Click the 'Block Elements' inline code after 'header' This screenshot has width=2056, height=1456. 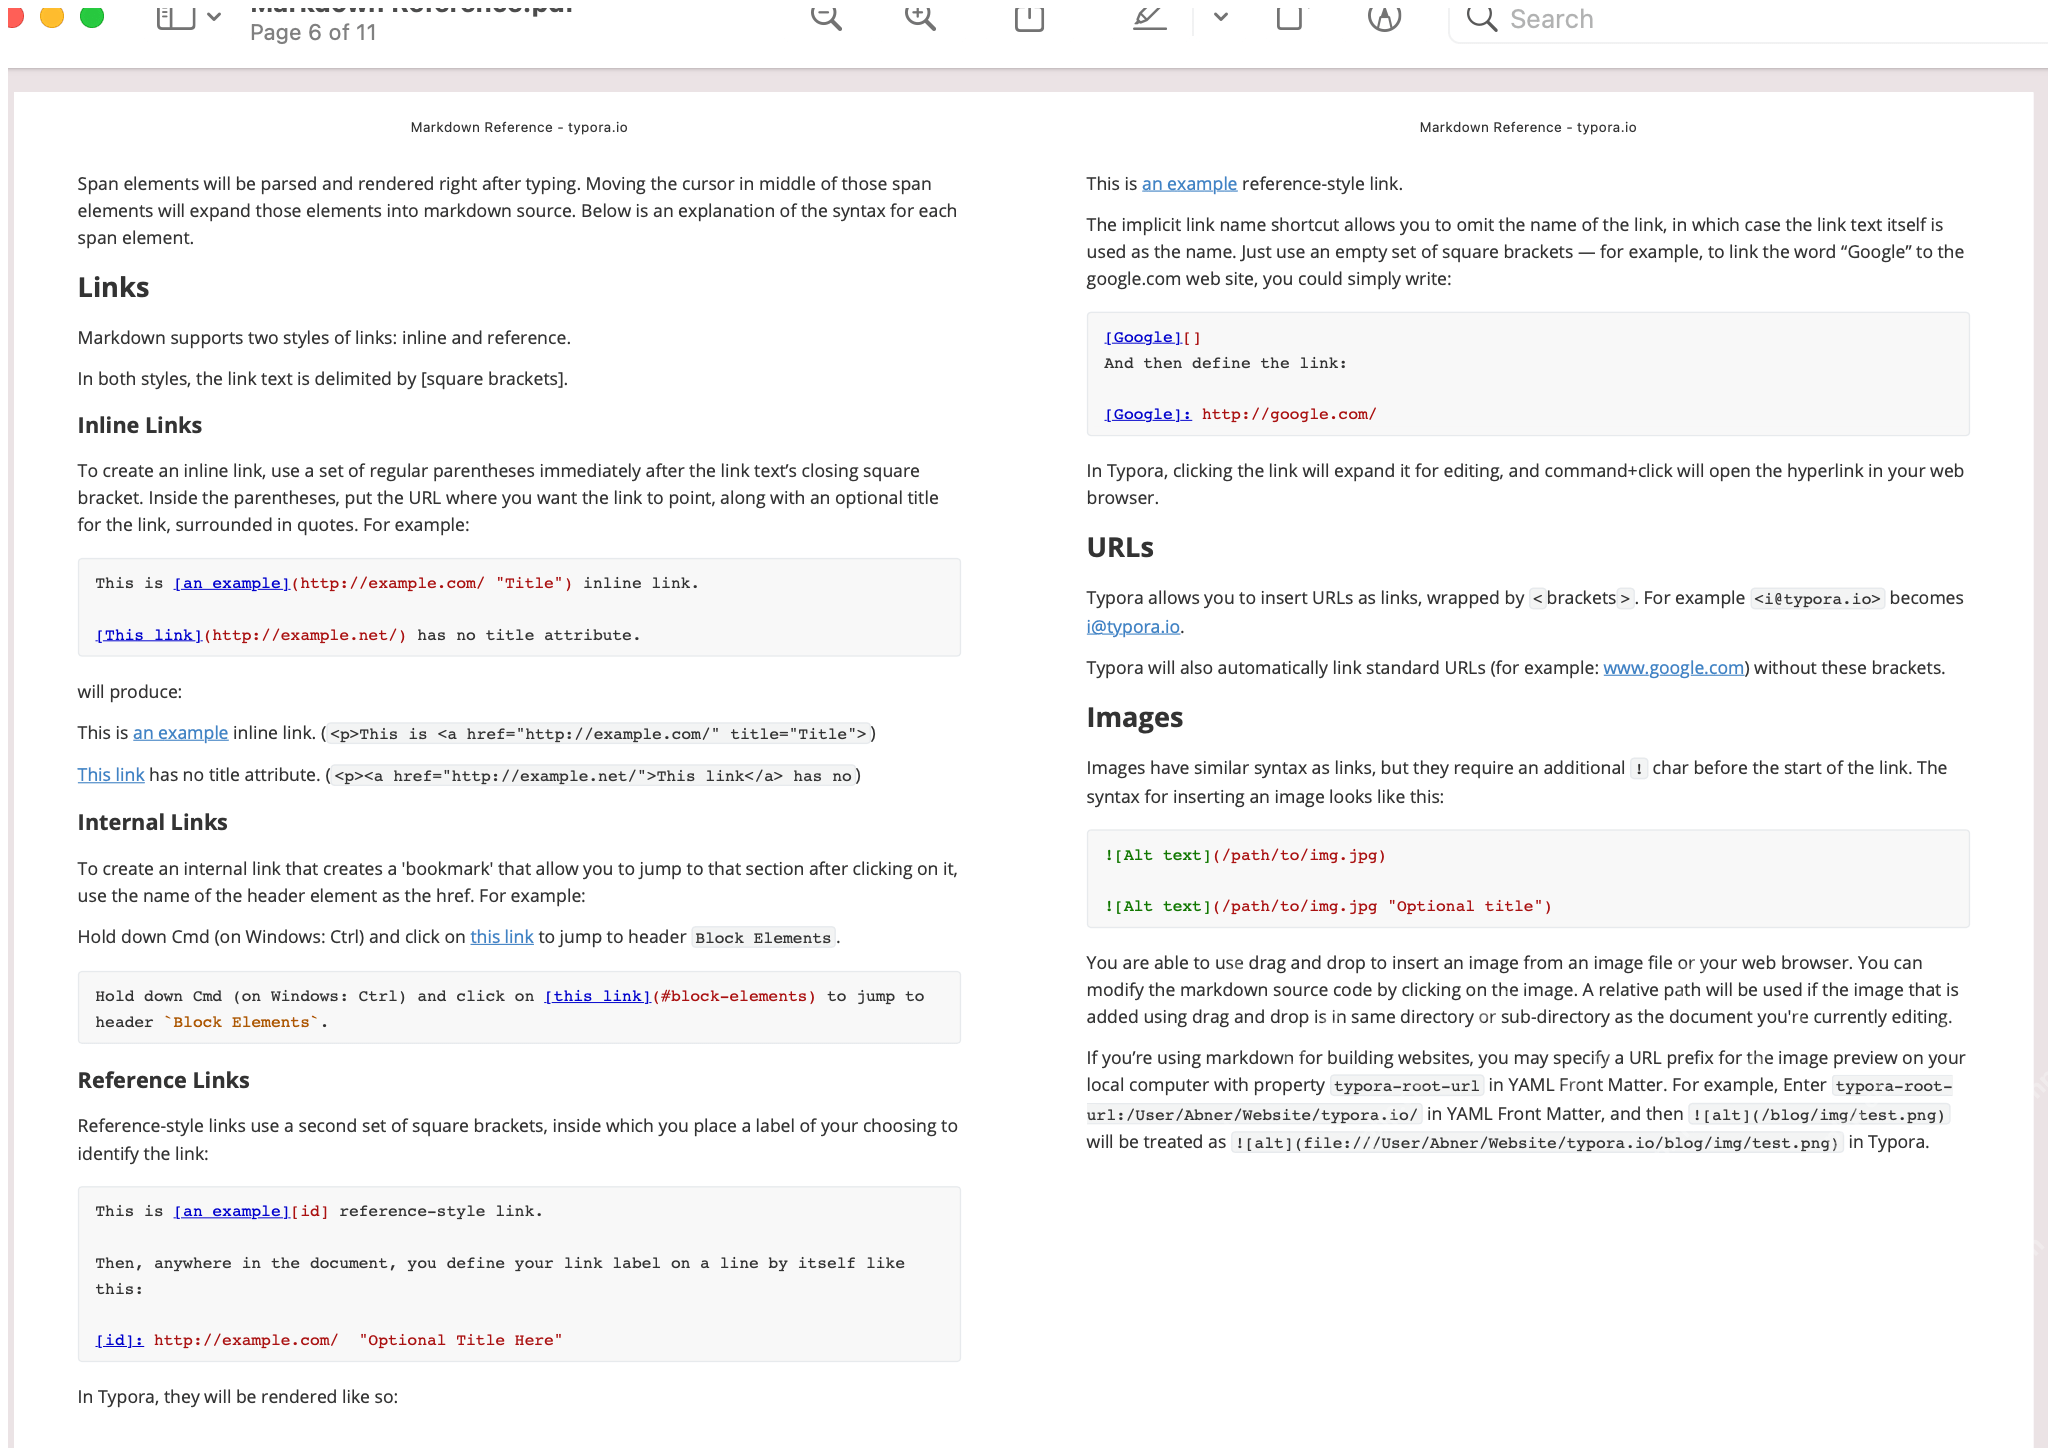tap(763, 938)
